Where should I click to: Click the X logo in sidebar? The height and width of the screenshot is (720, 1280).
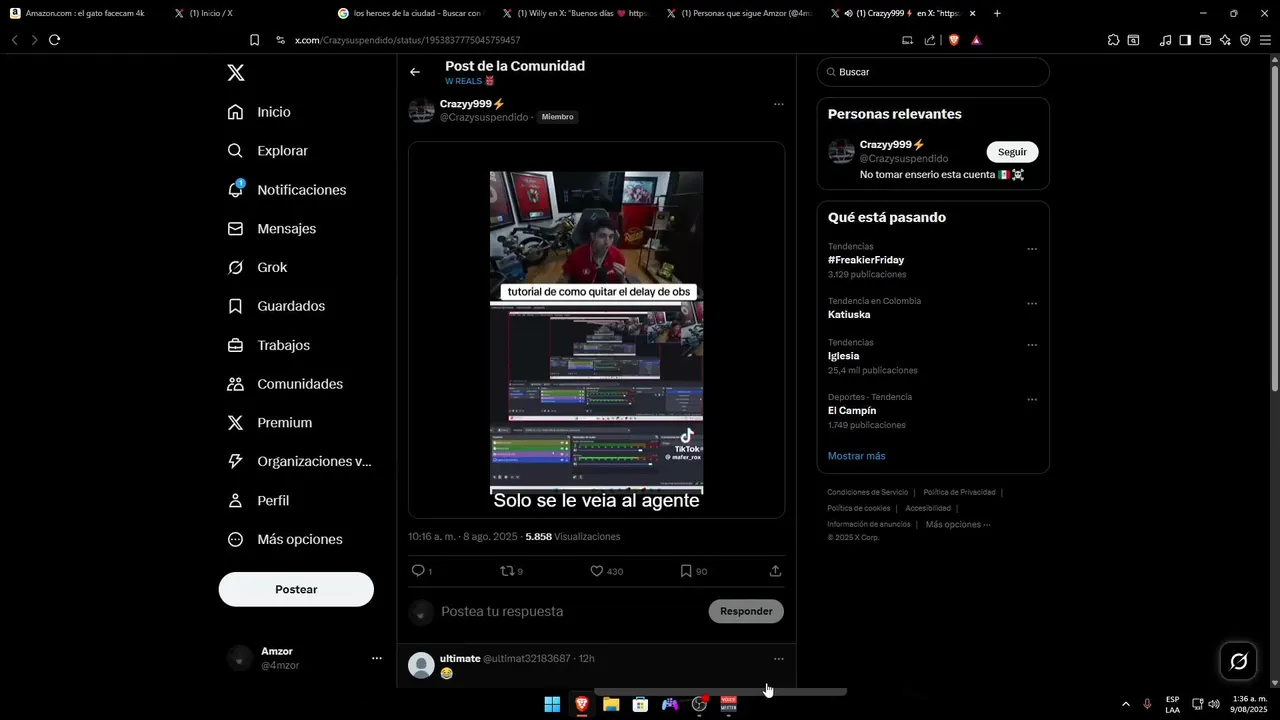pos(236,73)
